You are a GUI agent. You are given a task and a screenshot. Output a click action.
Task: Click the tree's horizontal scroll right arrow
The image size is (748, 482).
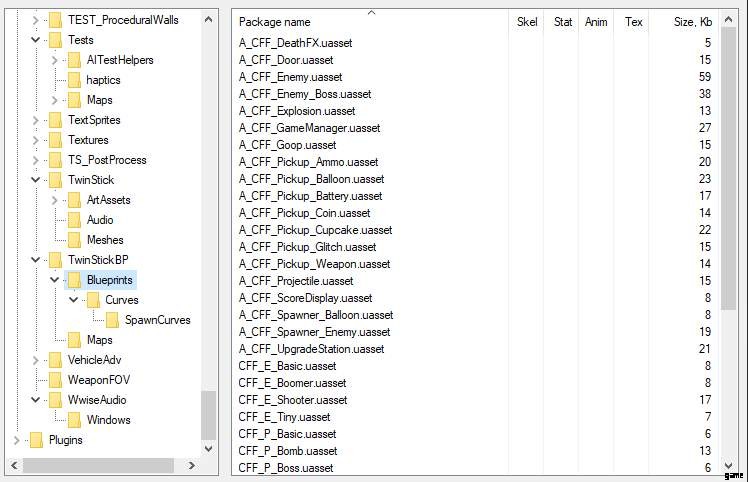[x=192, y=465]
